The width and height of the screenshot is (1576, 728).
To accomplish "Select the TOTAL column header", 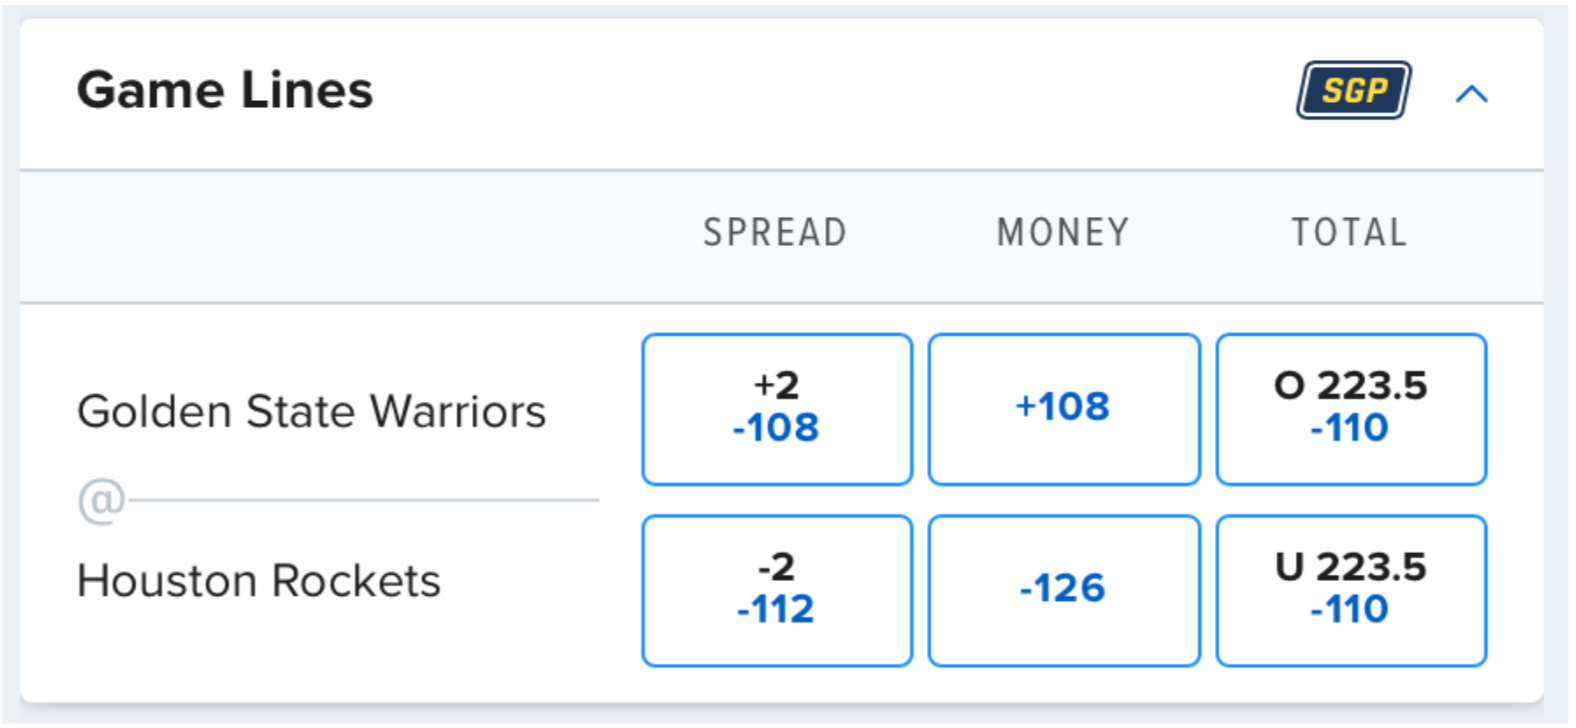I will coord(1349,233).
